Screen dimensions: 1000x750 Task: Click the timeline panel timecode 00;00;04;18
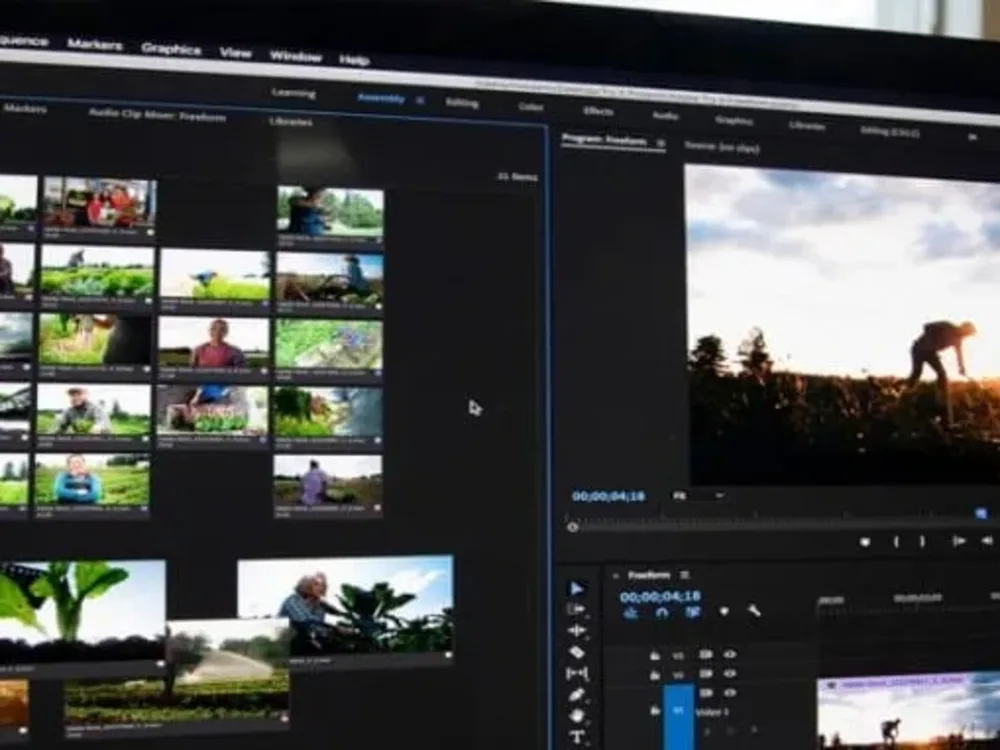click(x=660, y=596)
